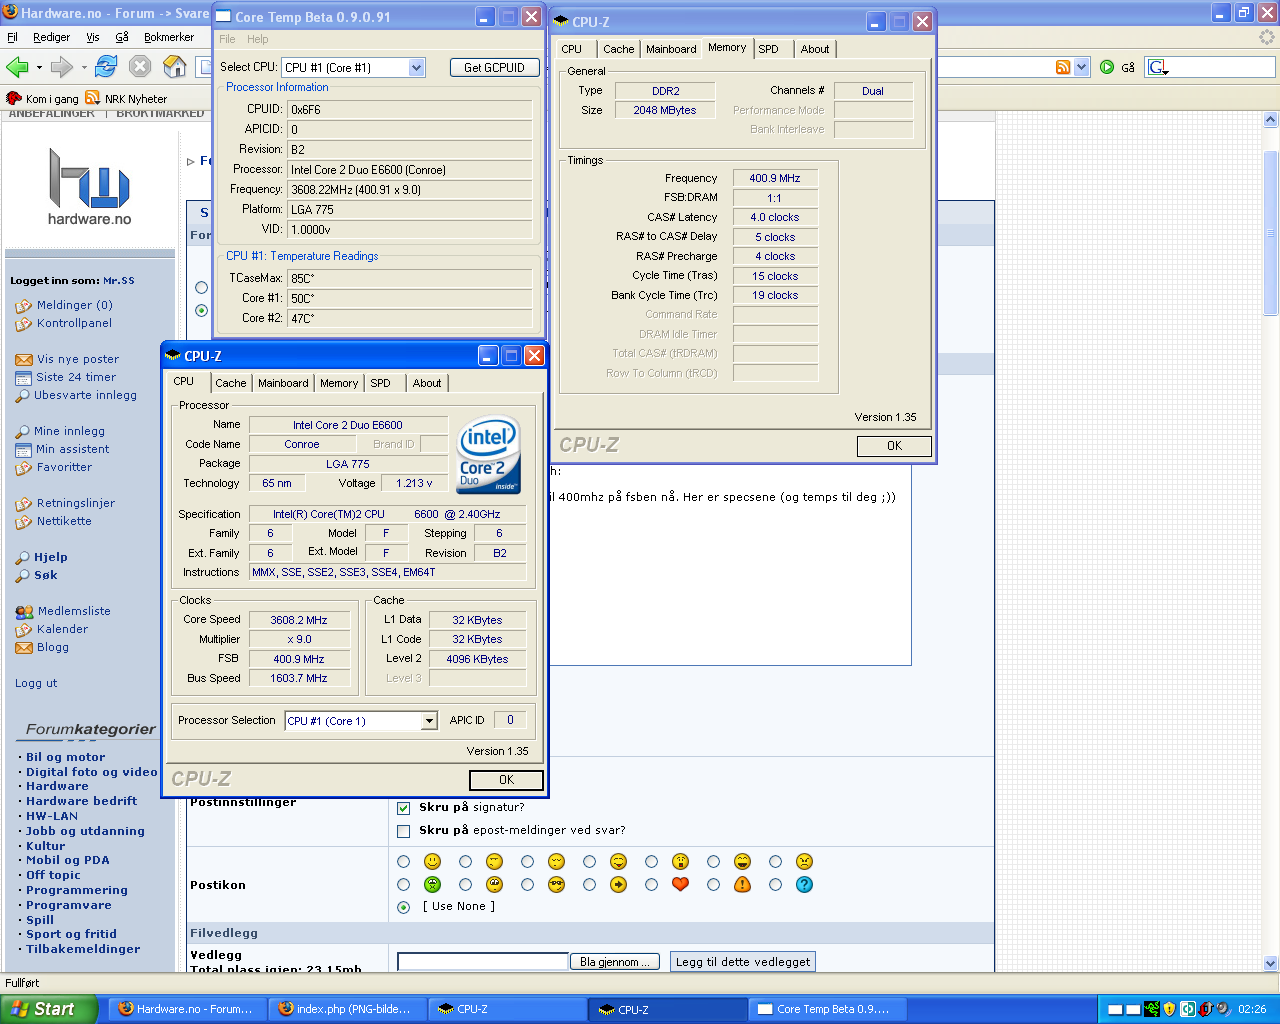Open the File menu in Core Temp
This screenshot has width=1280, height=1024.
[x=227, y=39]
